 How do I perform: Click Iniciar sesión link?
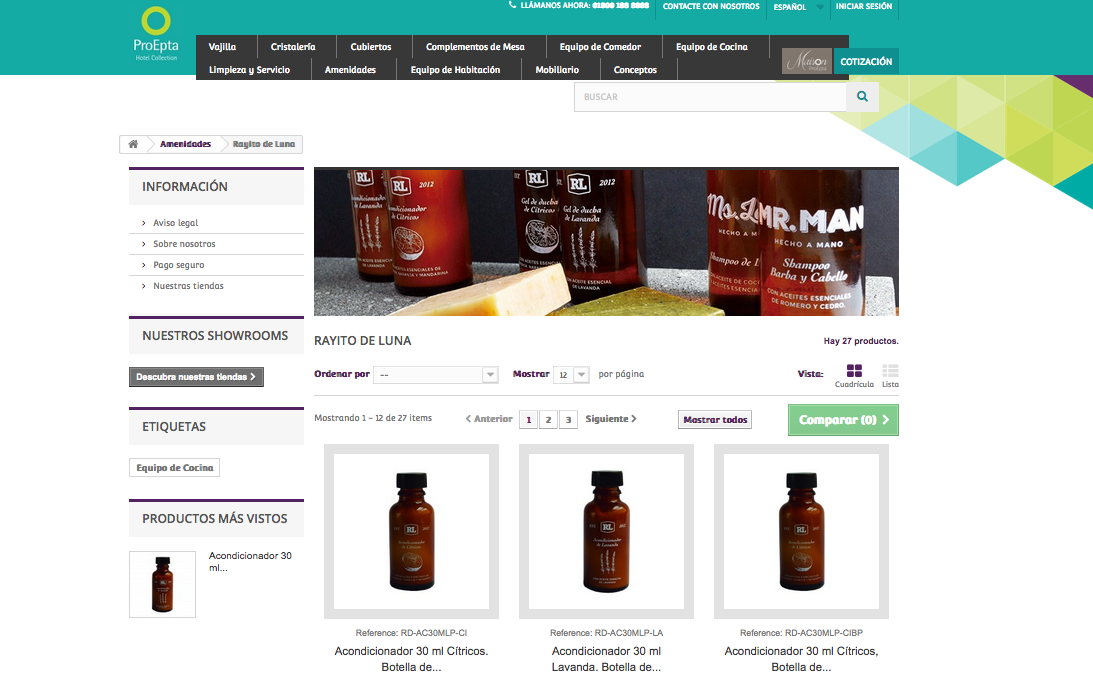point(864,6)
